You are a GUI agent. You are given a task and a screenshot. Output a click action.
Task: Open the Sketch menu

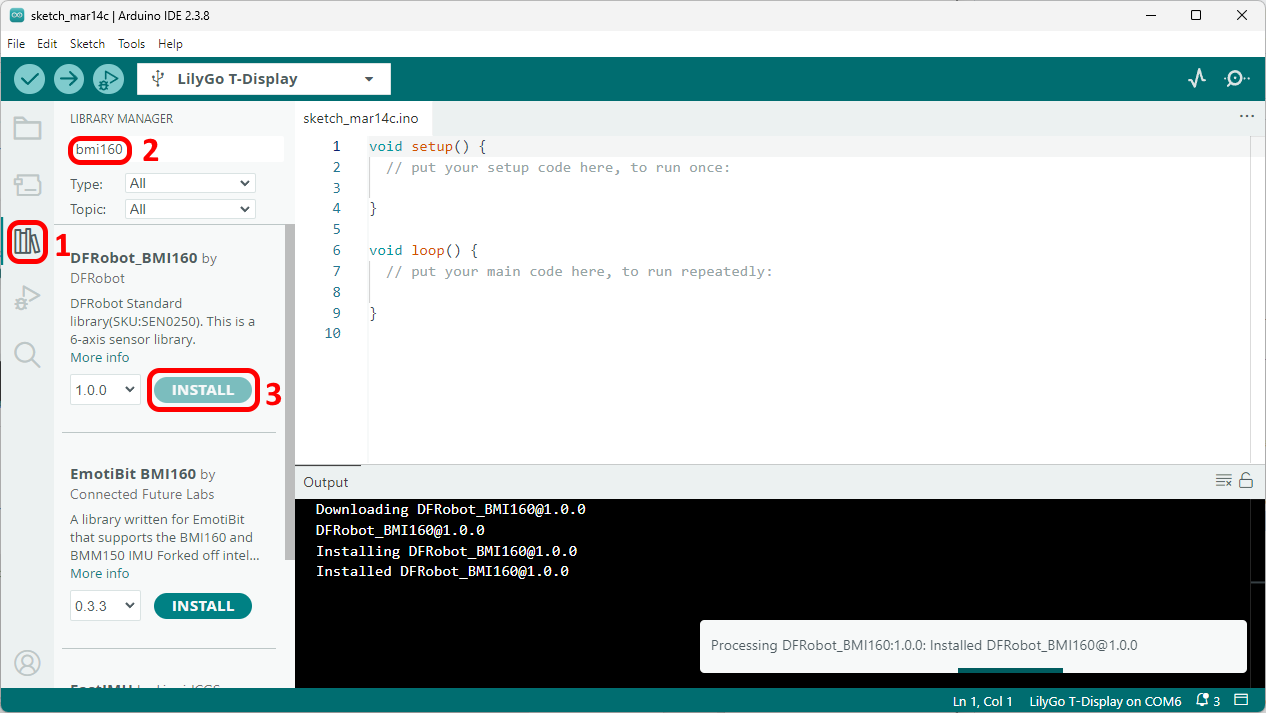[87, 44]
